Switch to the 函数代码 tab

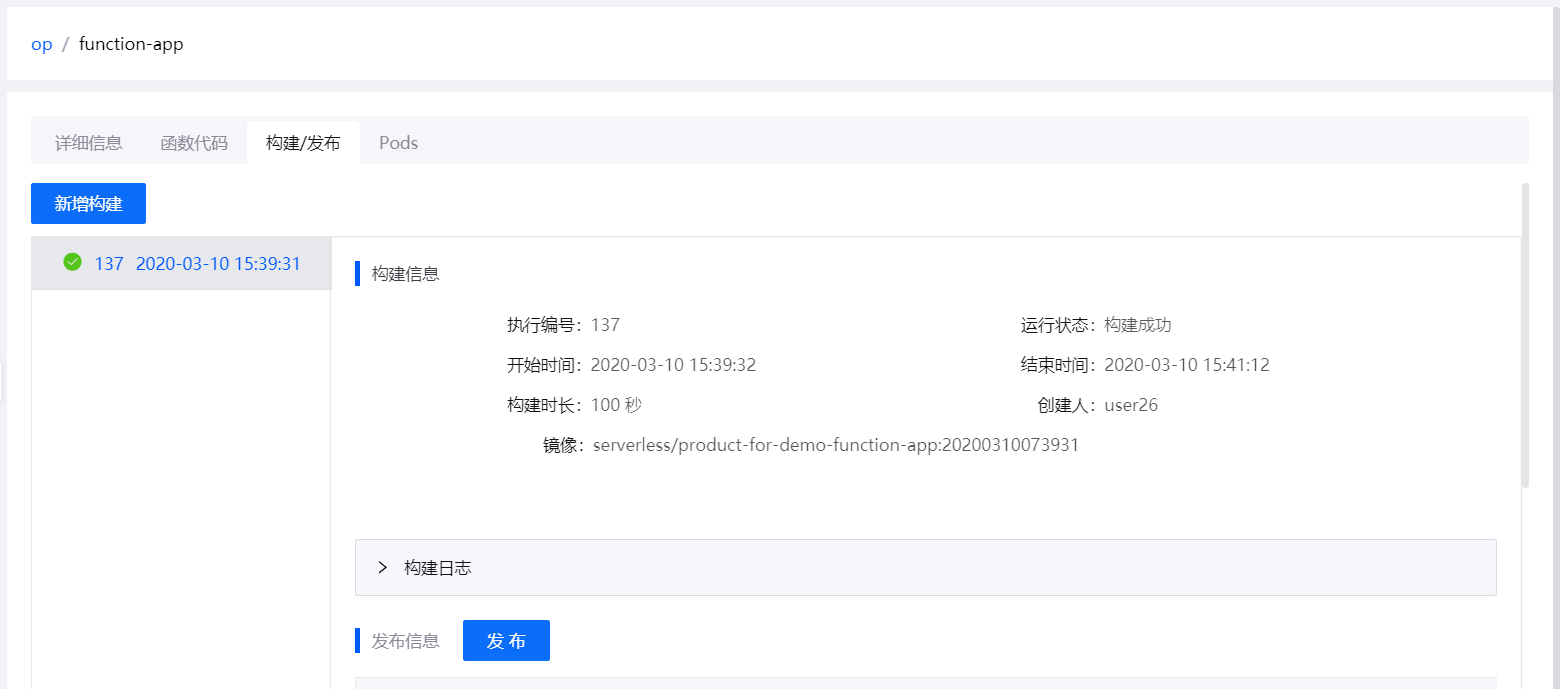(x=194, y=142)
